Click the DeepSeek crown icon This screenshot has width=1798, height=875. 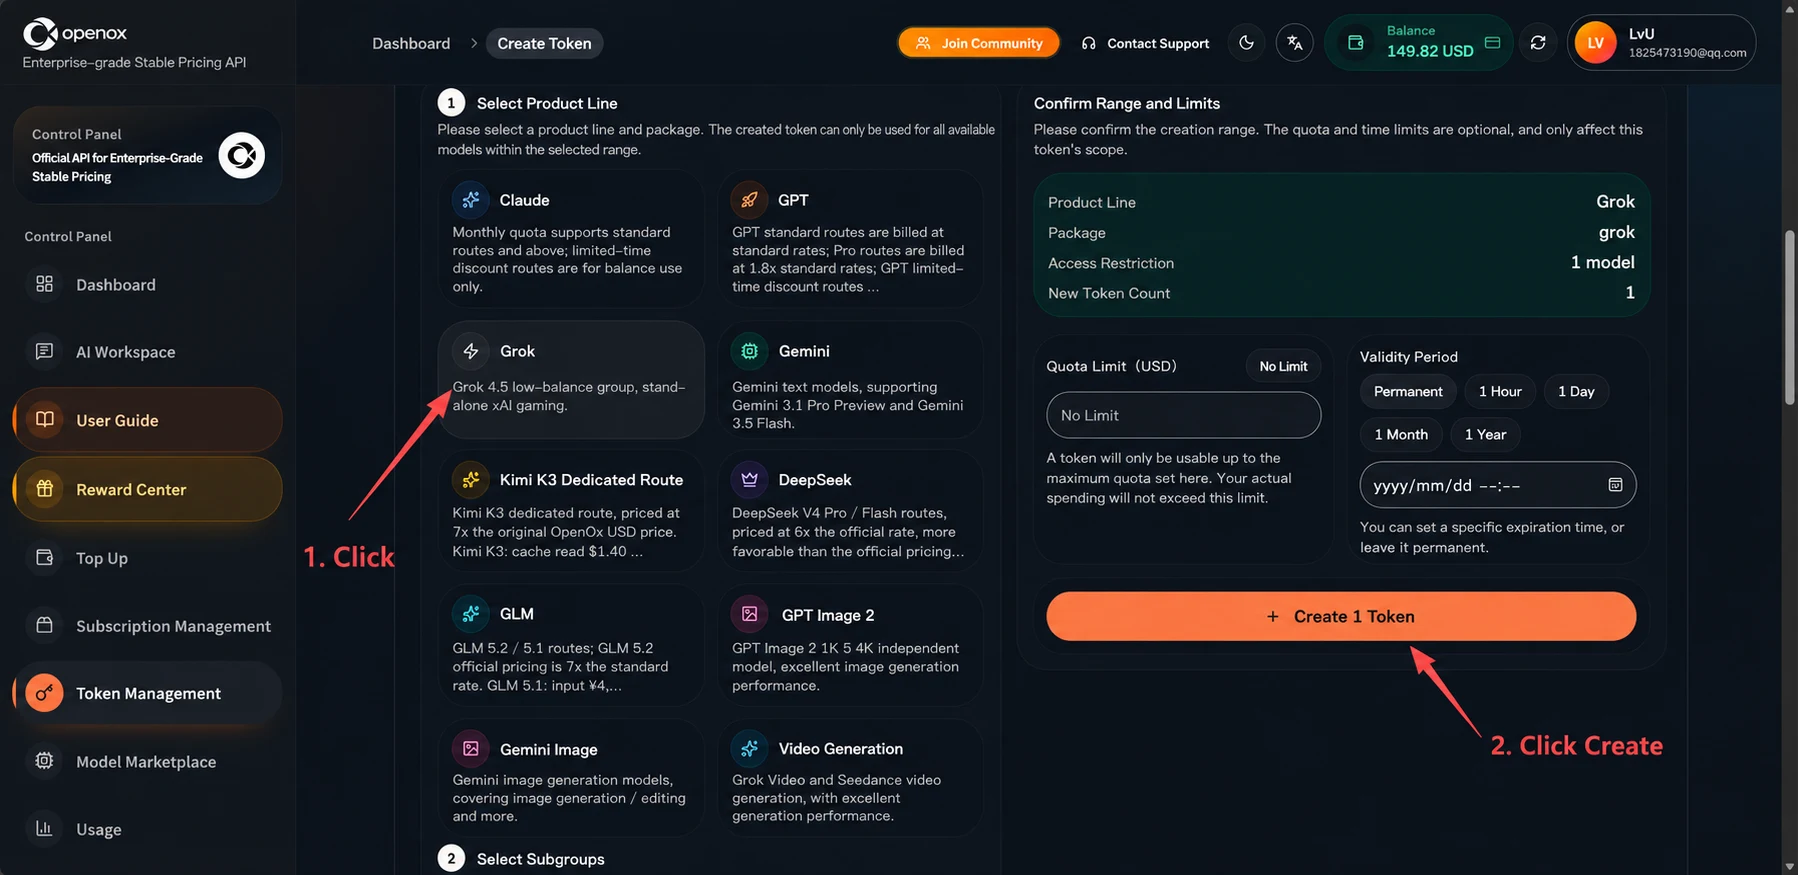click(x=750, y=480)
